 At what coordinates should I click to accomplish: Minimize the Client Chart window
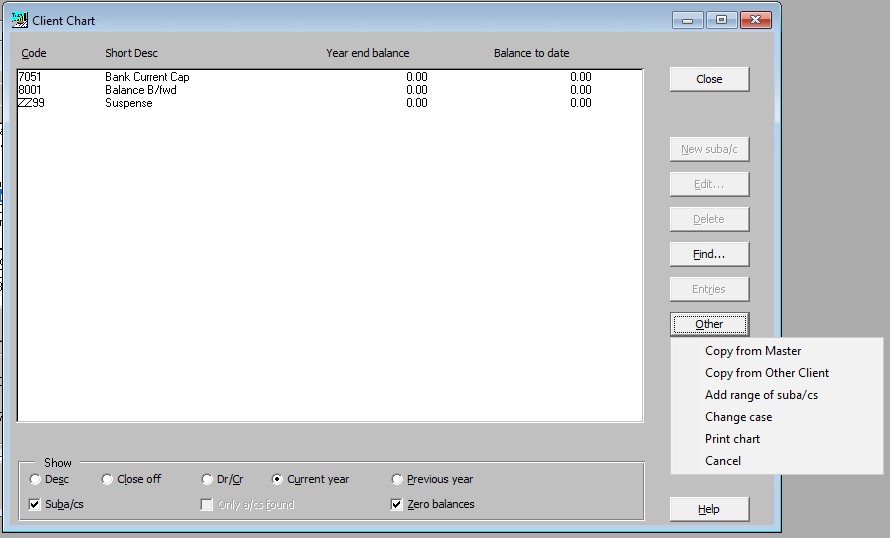coord(687,20)
